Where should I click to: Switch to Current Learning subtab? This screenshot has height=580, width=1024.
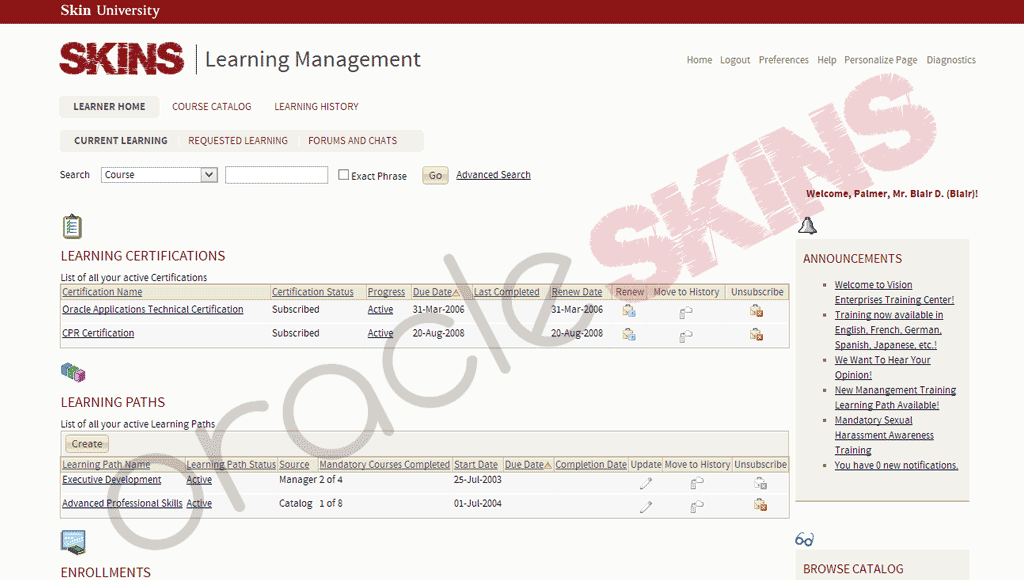pyautogui.click(x=121, y=140)
